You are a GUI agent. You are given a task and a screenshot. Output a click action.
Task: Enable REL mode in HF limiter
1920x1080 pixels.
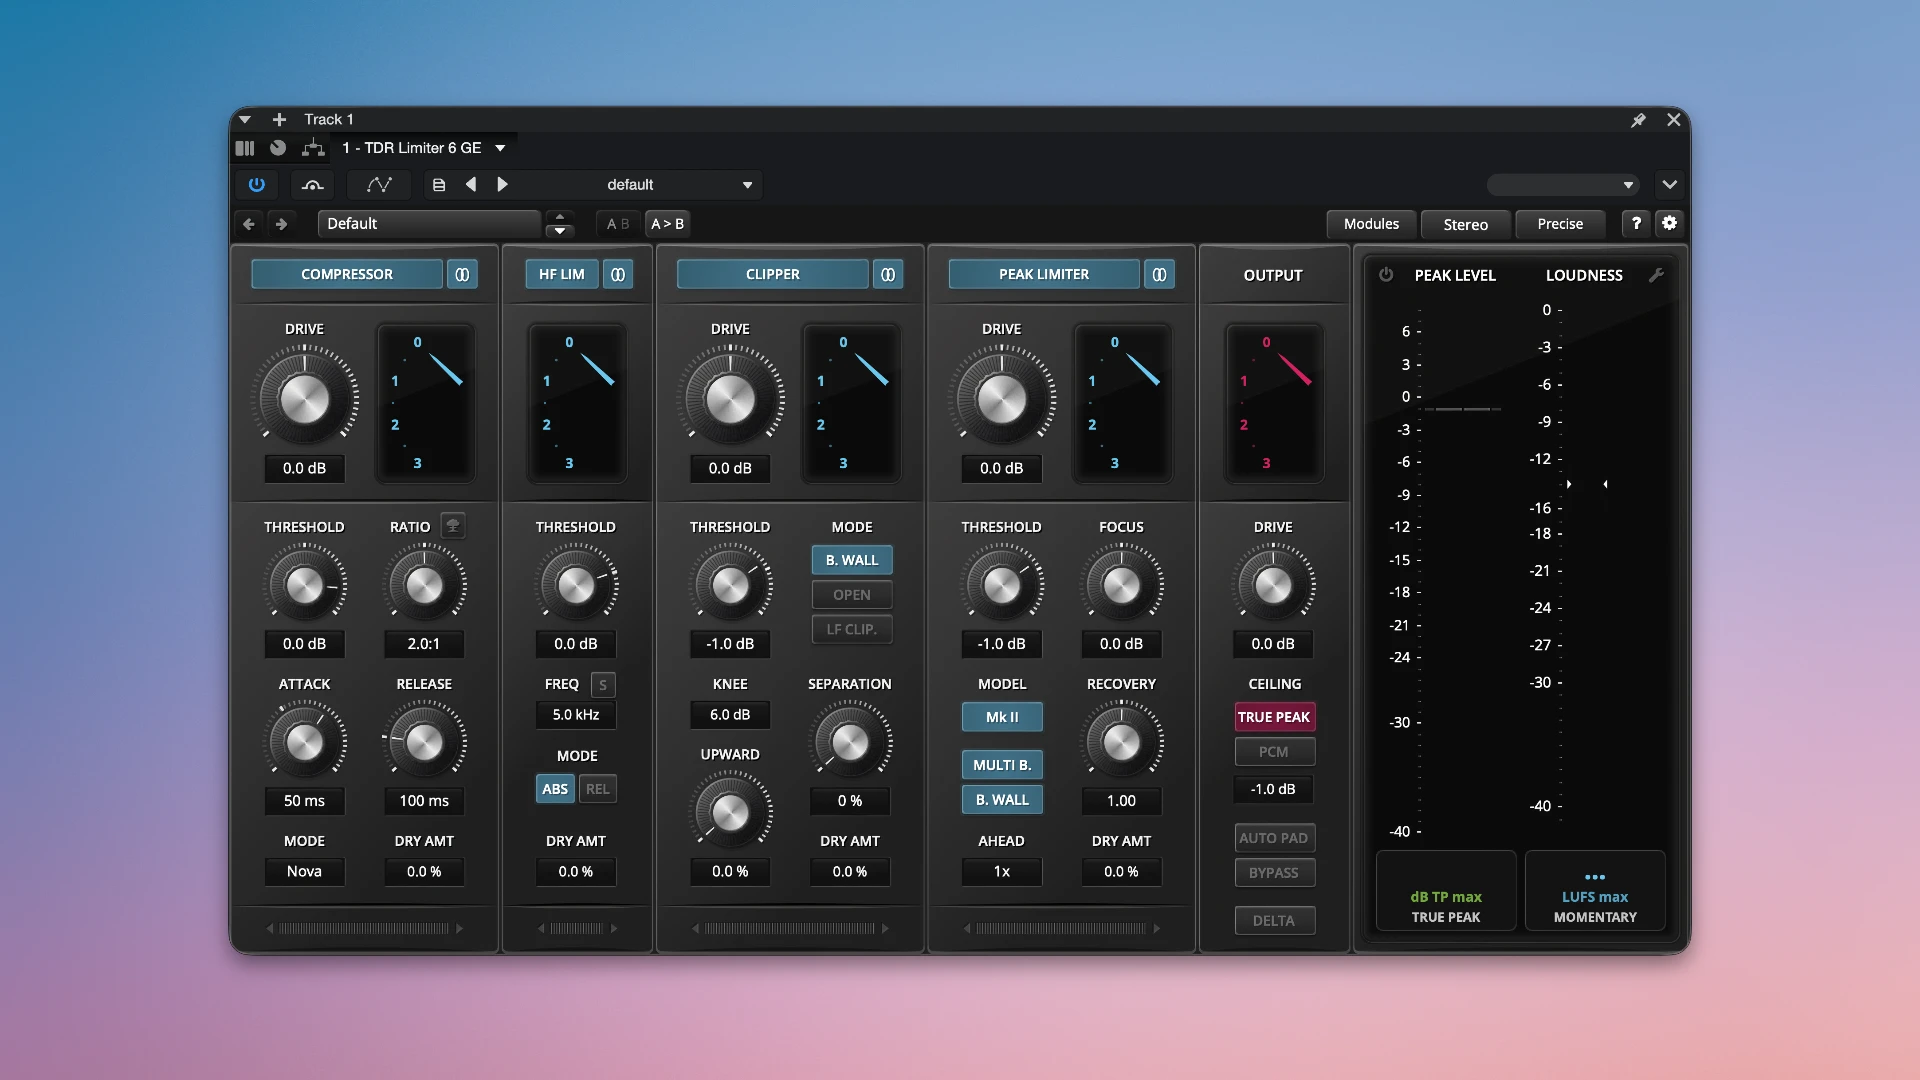pyautogui.click(x=598, y=789)
